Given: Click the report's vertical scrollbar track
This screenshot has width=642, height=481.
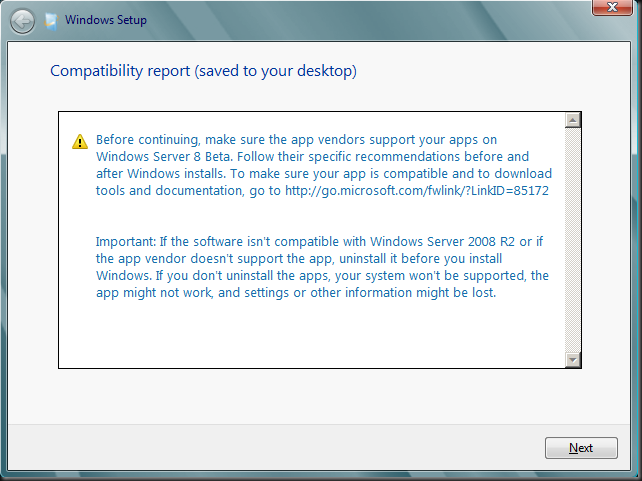Looking at the screenshot, I should pos(573,240).
